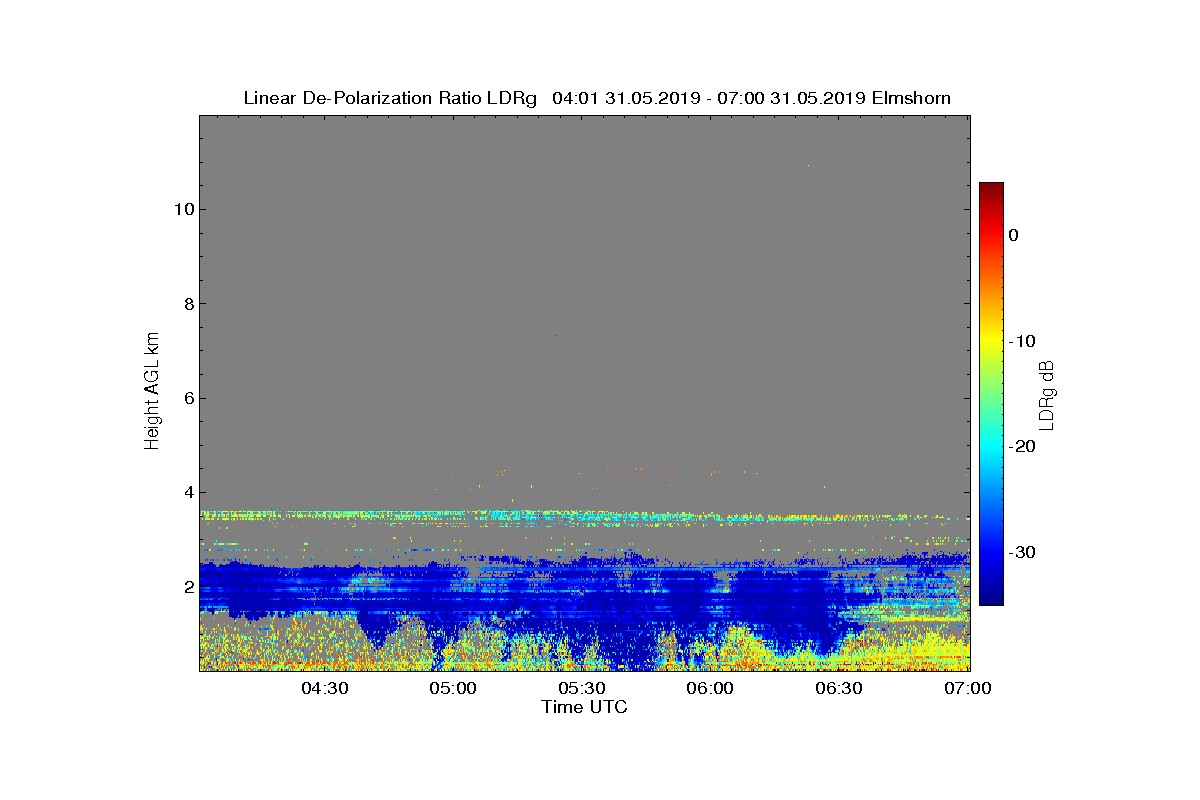Click the colorbar tick label '-30'
1200x800 pixels.
pos(1021,553)
